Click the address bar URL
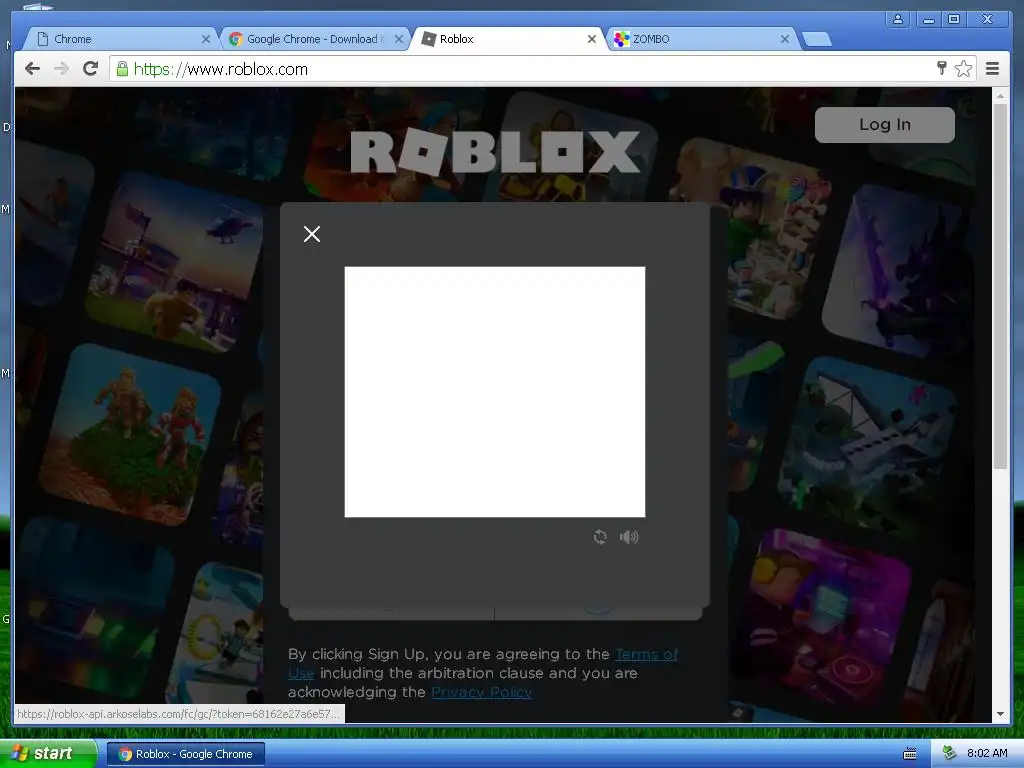 [x=221, y=69]
